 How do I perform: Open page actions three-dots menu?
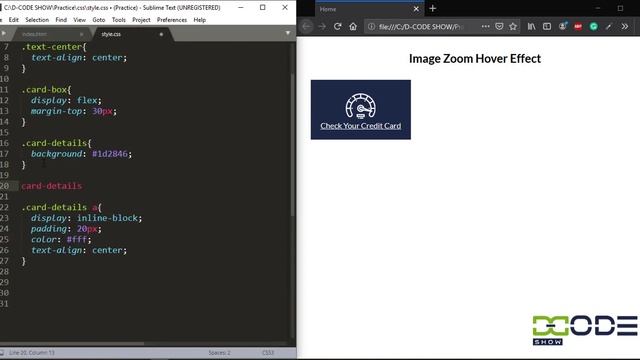[x=485, y=26]
